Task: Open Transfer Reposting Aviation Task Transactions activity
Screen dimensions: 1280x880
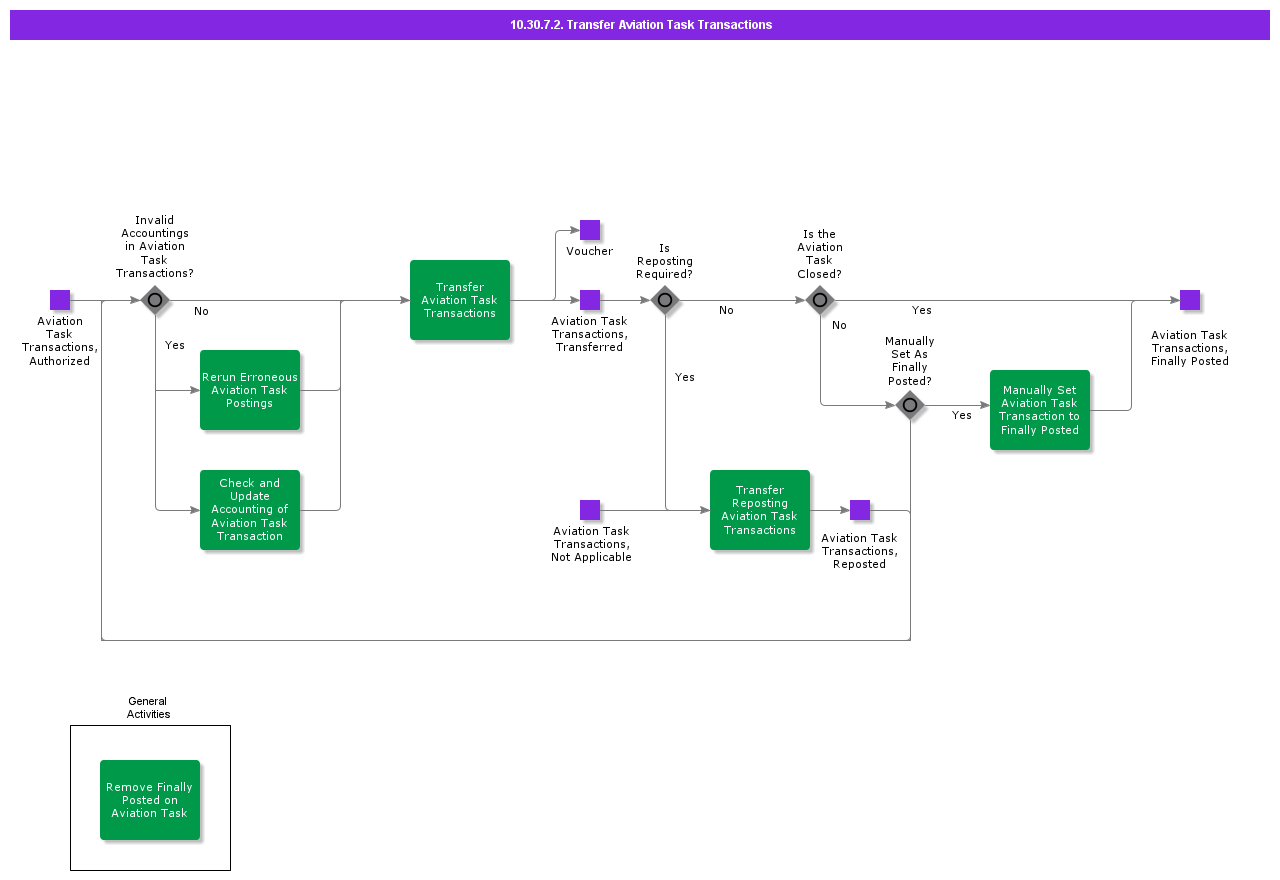Action: tap(760, 510)
